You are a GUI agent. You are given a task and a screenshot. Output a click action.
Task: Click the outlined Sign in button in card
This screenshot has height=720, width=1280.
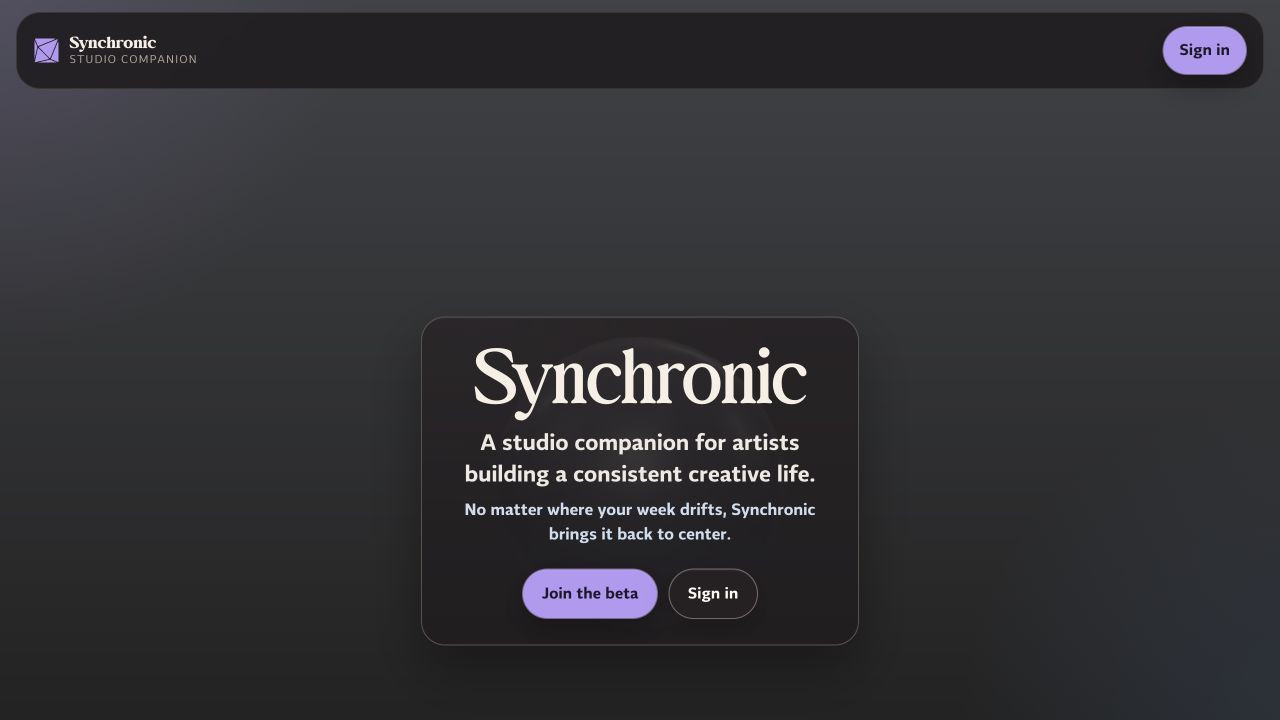[x=713, y=593]
